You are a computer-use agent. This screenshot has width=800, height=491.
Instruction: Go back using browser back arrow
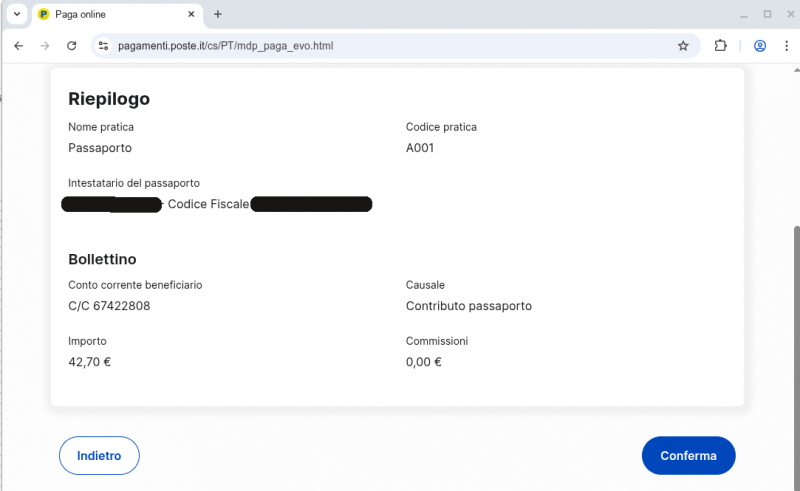pos(18,46)
